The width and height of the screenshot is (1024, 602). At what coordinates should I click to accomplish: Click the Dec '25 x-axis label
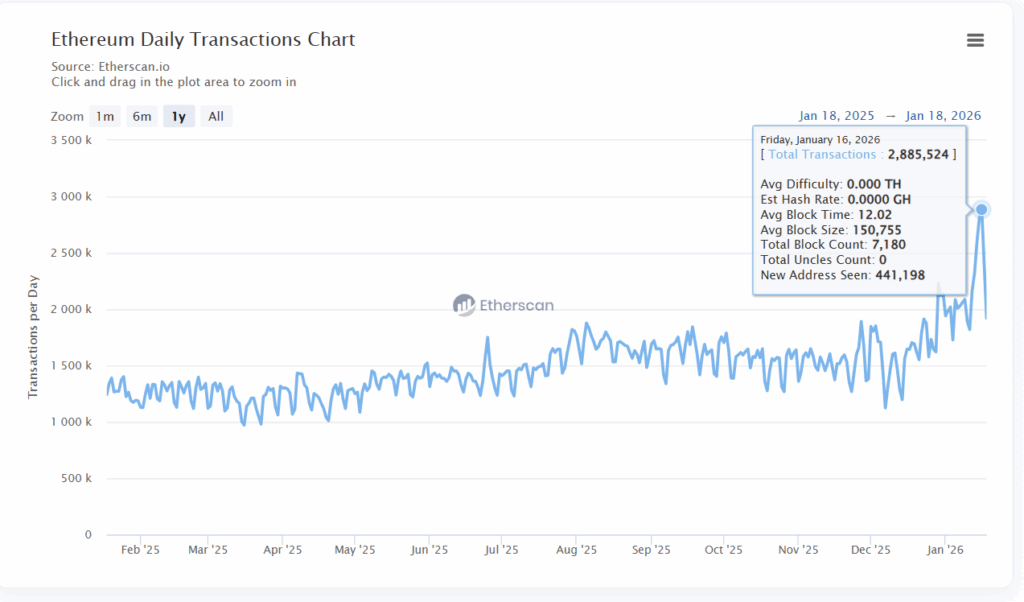[x=871, y=550]
